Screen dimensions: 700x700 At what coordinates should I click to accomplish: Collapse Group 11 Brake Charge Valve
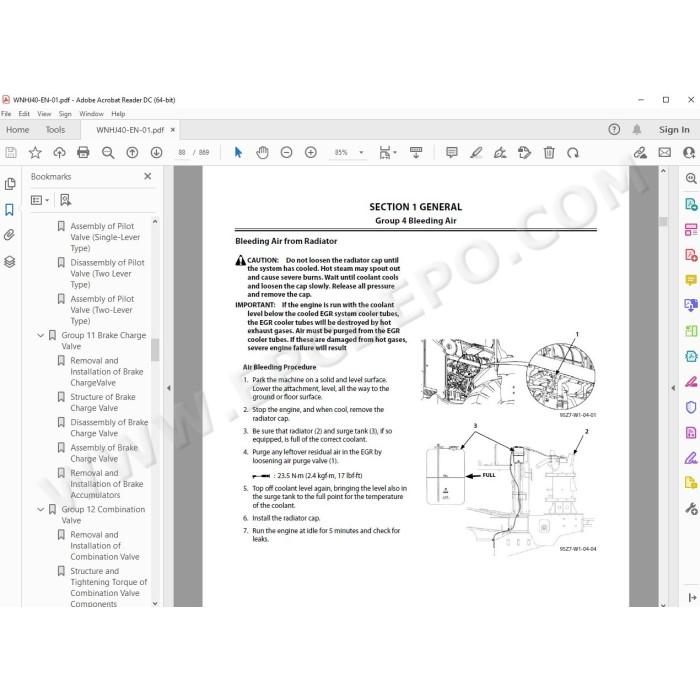[41, 335]
